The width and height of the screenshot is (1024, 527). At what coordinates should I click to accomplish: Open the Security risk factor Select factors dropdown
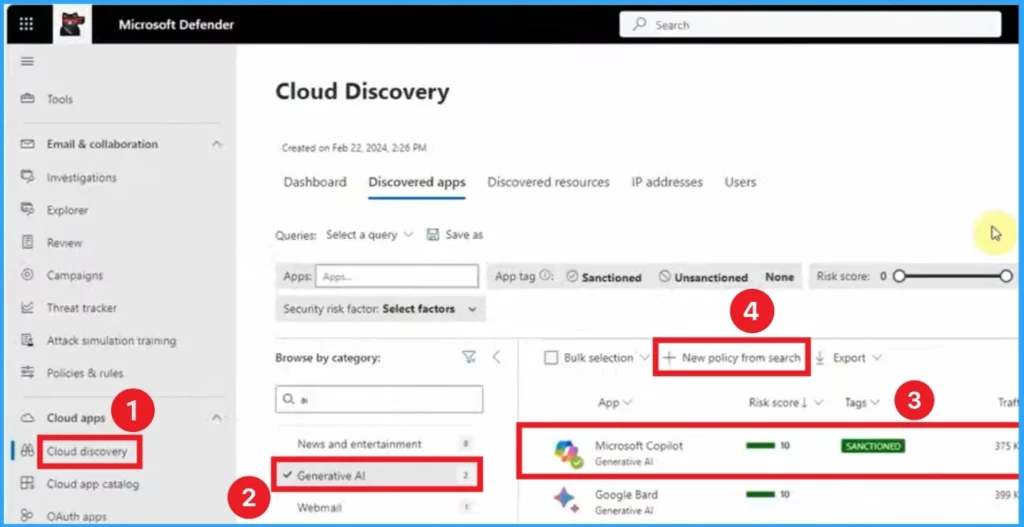429,308
